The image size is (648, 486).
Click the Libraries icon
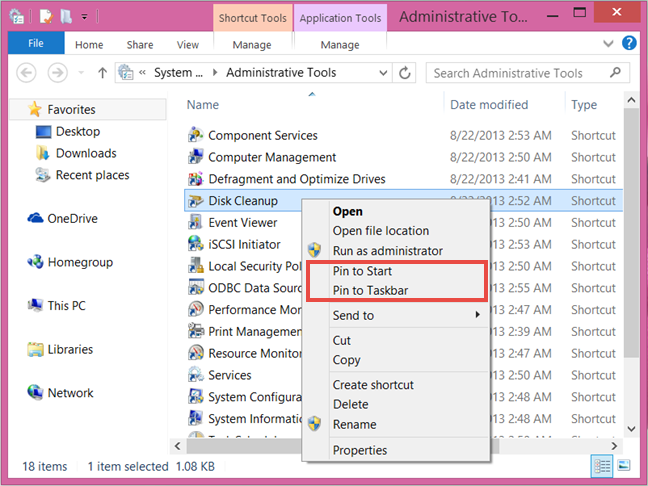pyautogui.click(x=35, y=350)
